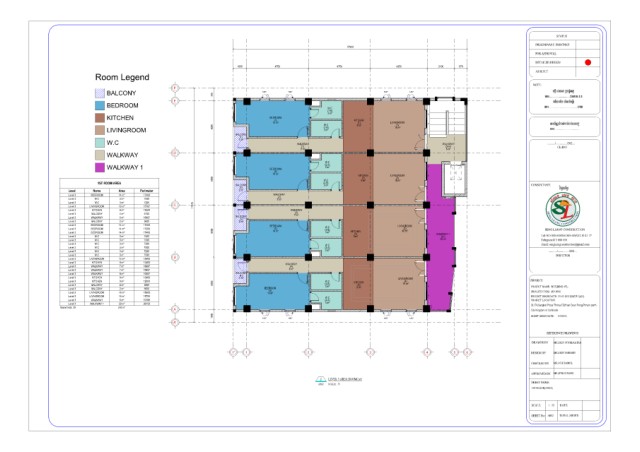Screen dimensions: 640x452
Task: Click the SL company logo
Action: (563, 209)
